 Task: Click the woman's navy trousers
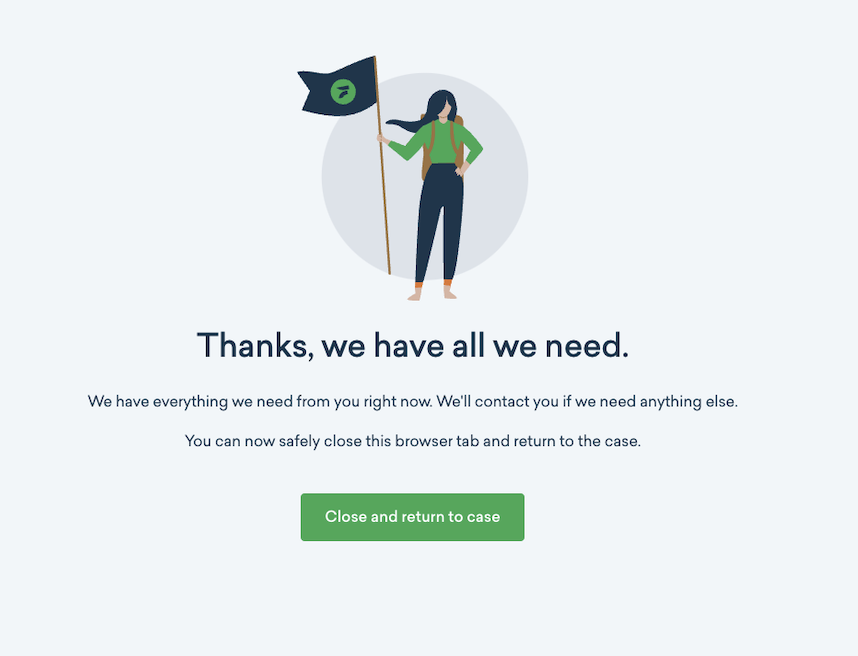click(x=439, y=223)
